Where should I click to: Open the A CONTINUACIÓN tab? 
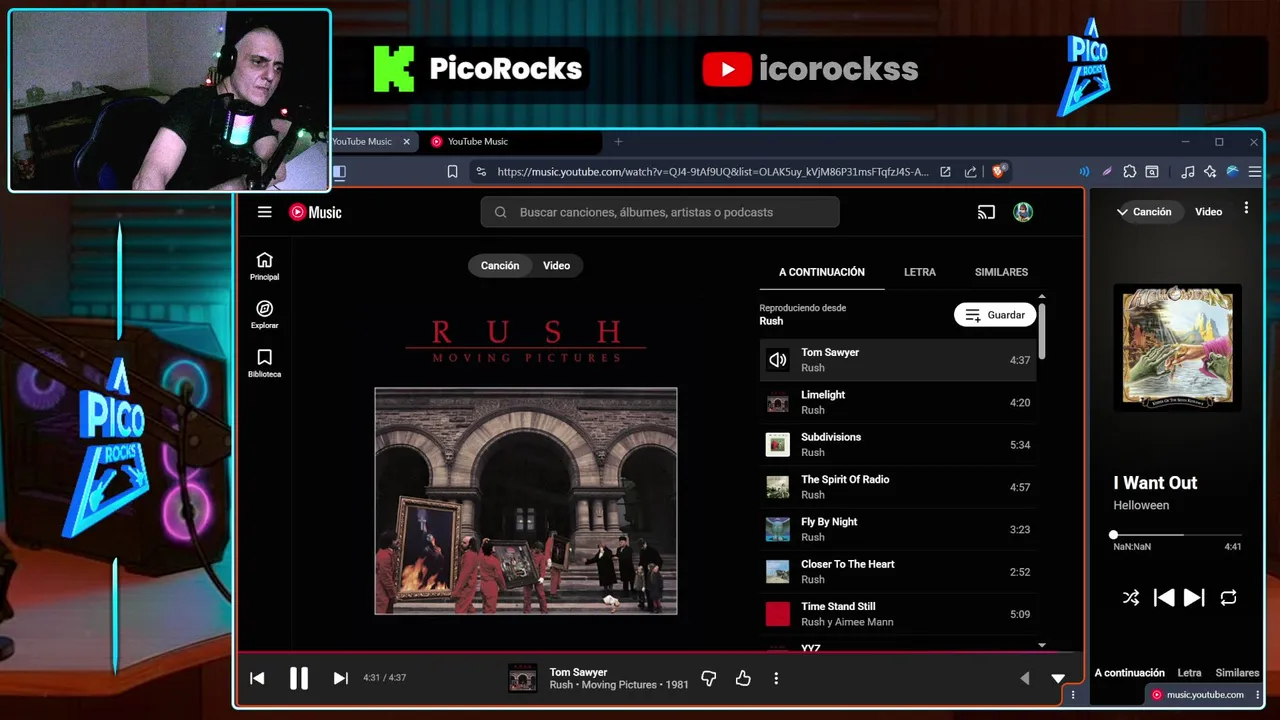pos(822,272)
